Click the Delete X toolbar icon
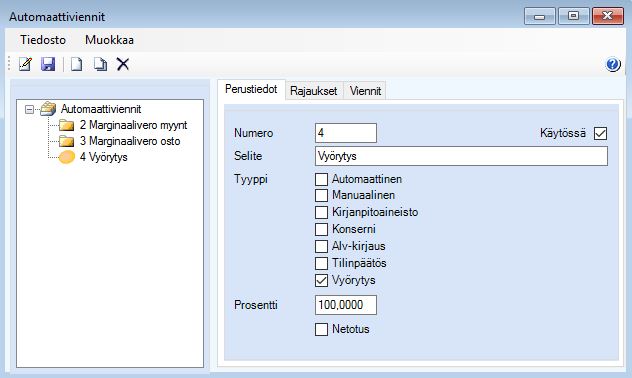 pos(123,64)
